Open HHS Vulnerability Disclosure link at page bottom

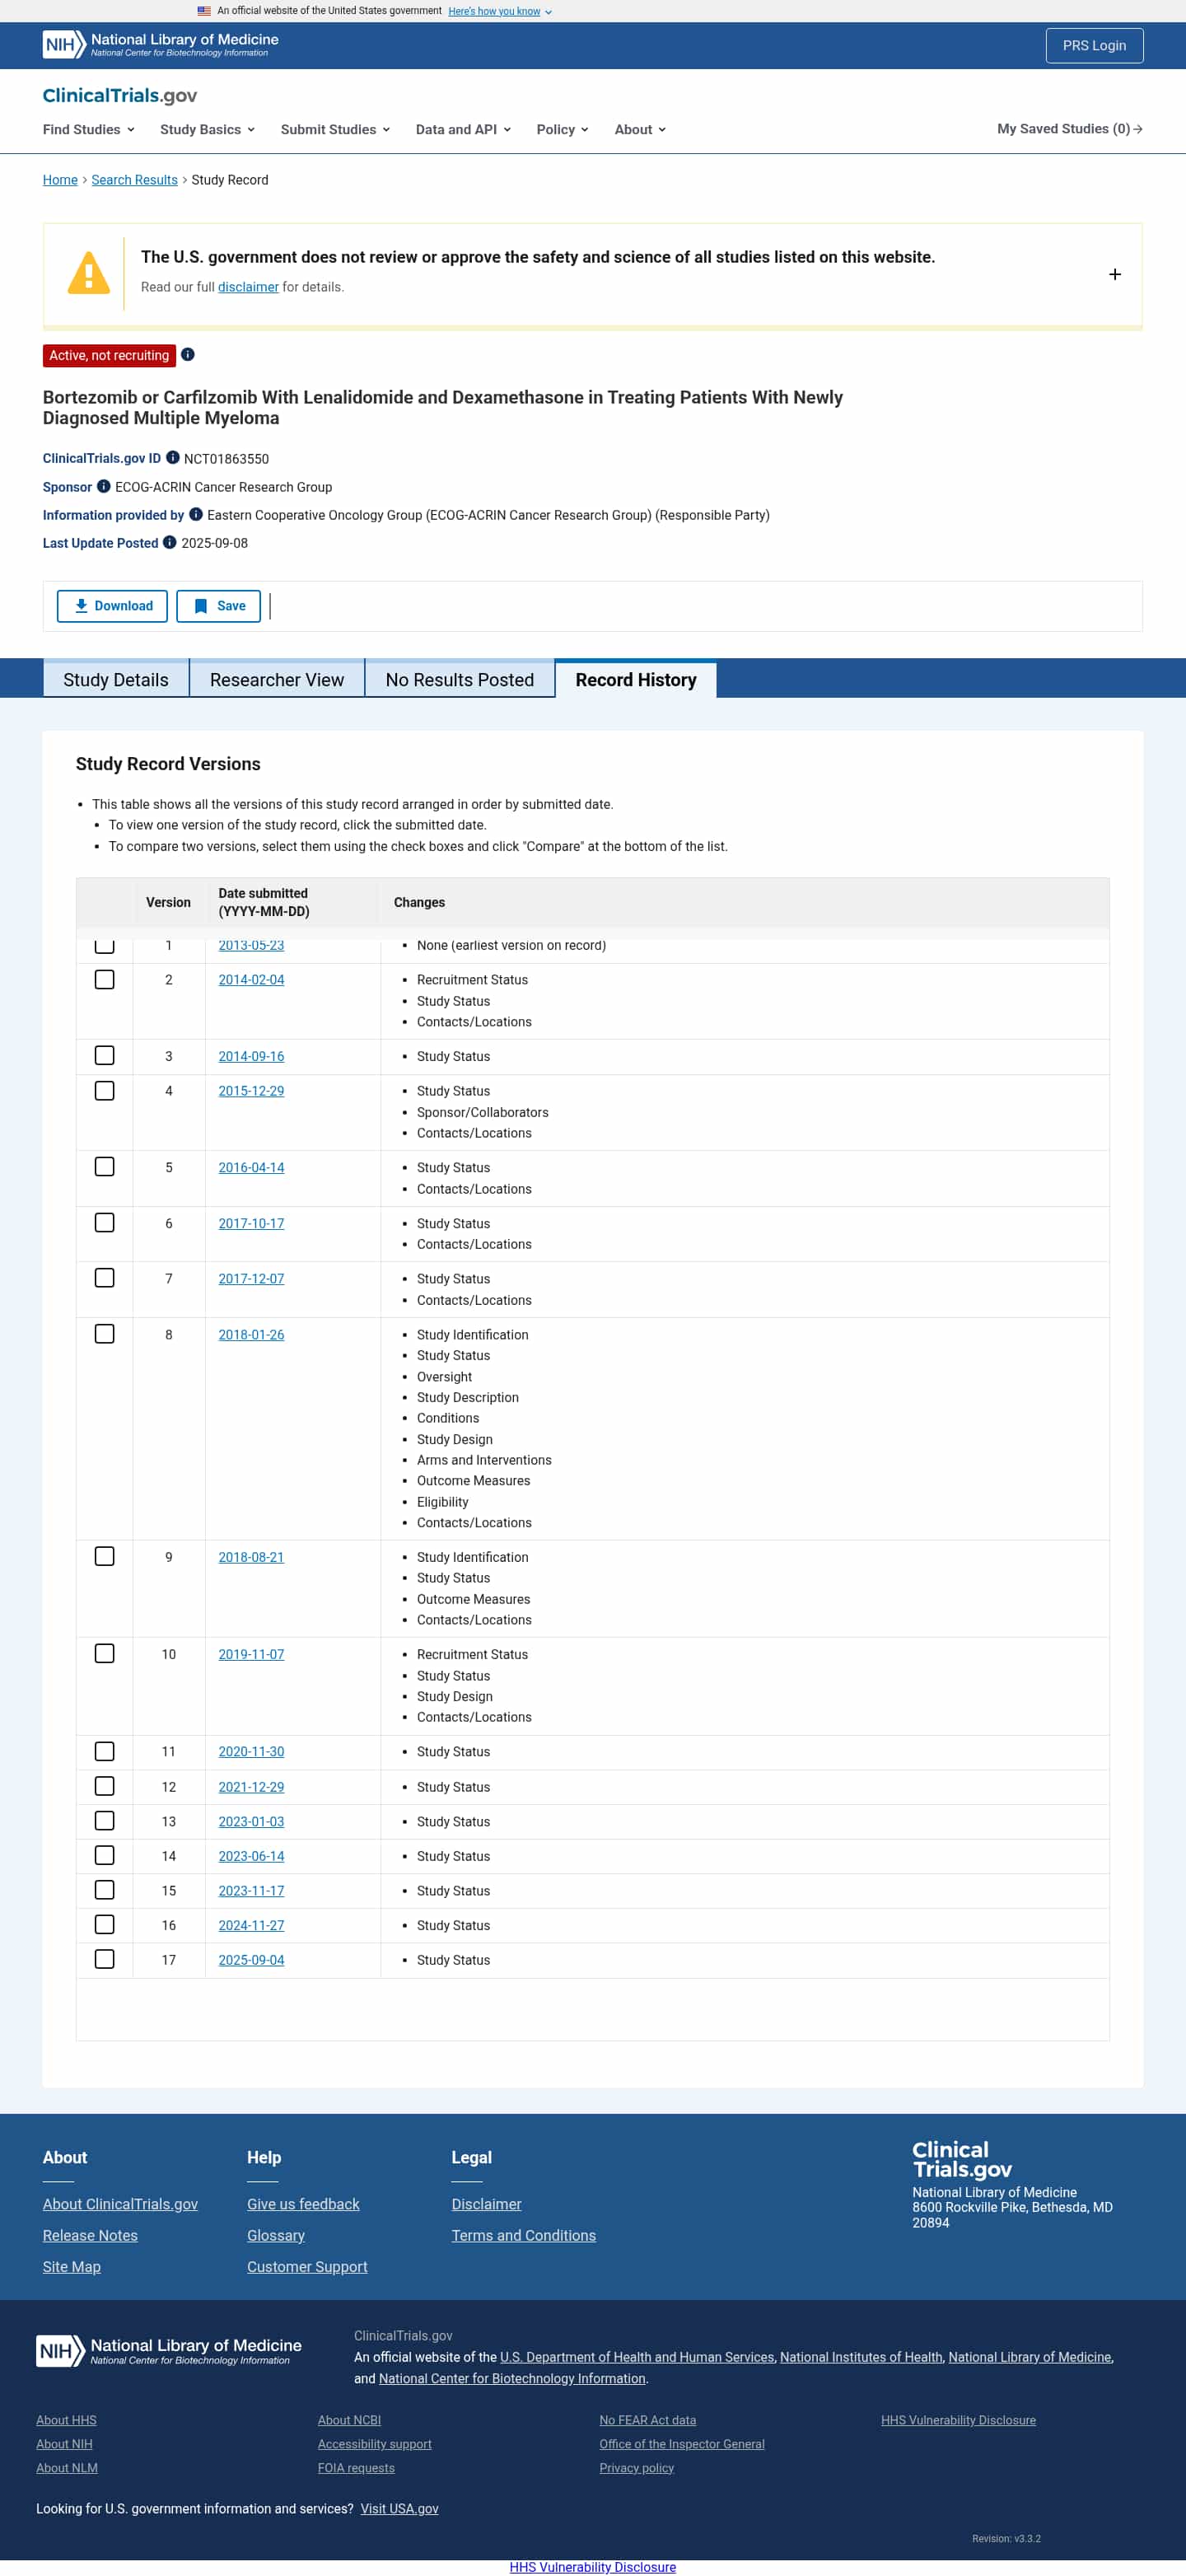tap(592, 2567)
